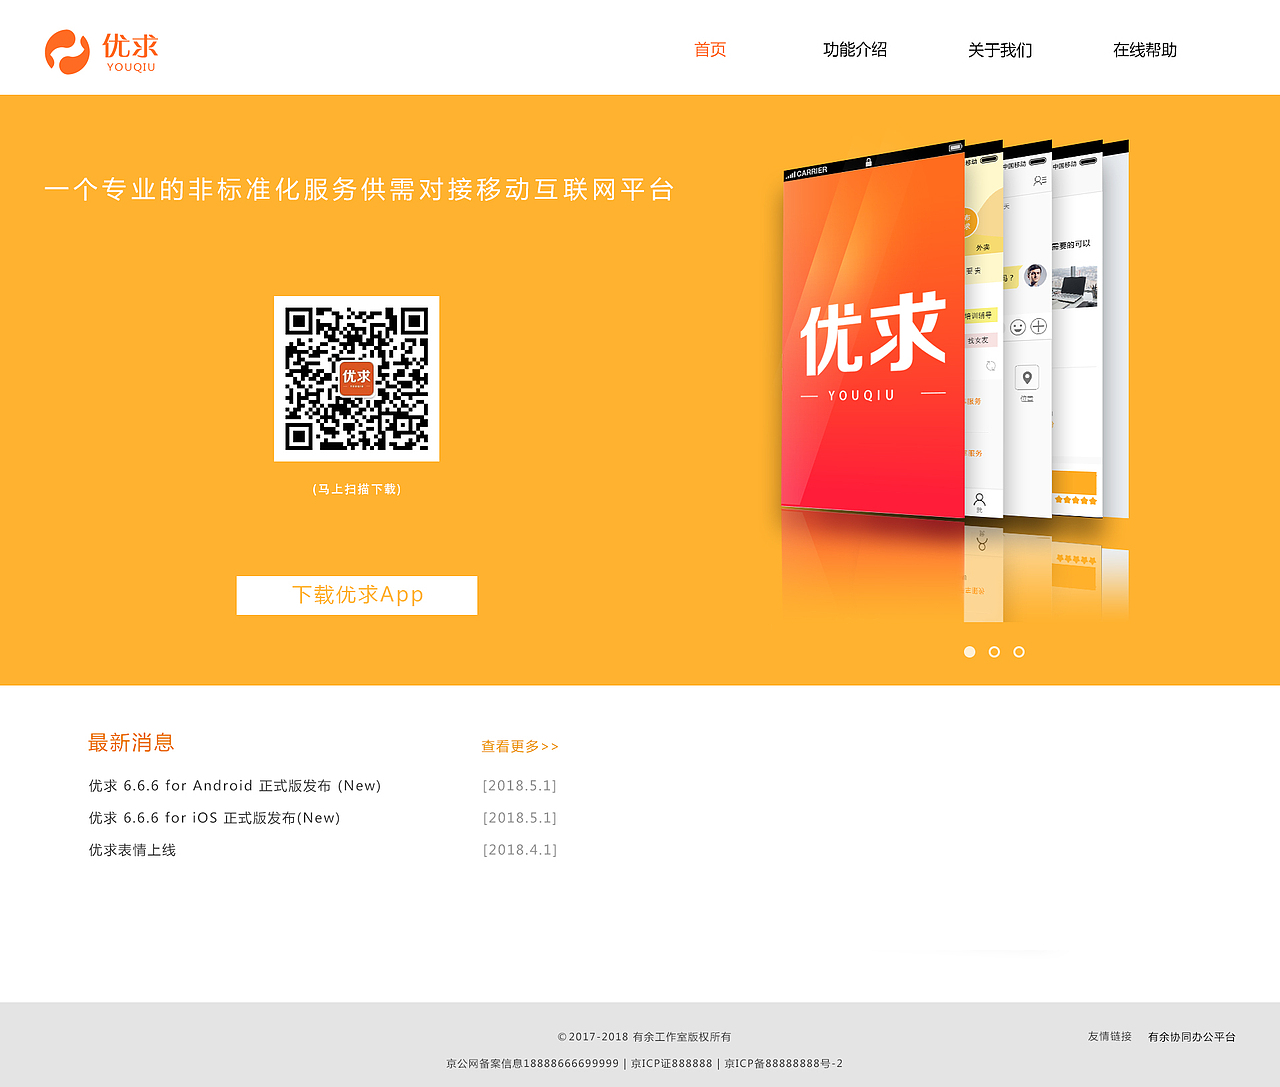Open the 友情链接 footer link
The height and width of the screenshot is (1087, 1280).
(x=1108, y=1036)
